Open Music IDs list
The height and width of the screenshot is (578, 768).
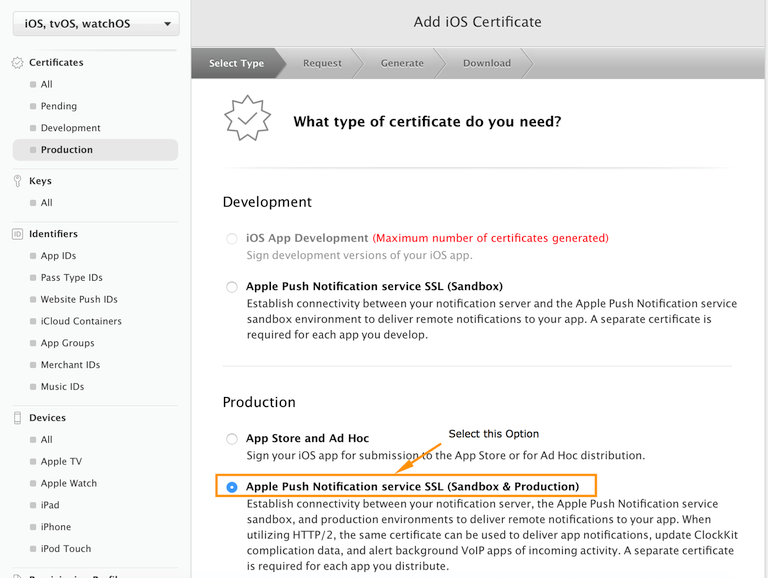(62, 386)
